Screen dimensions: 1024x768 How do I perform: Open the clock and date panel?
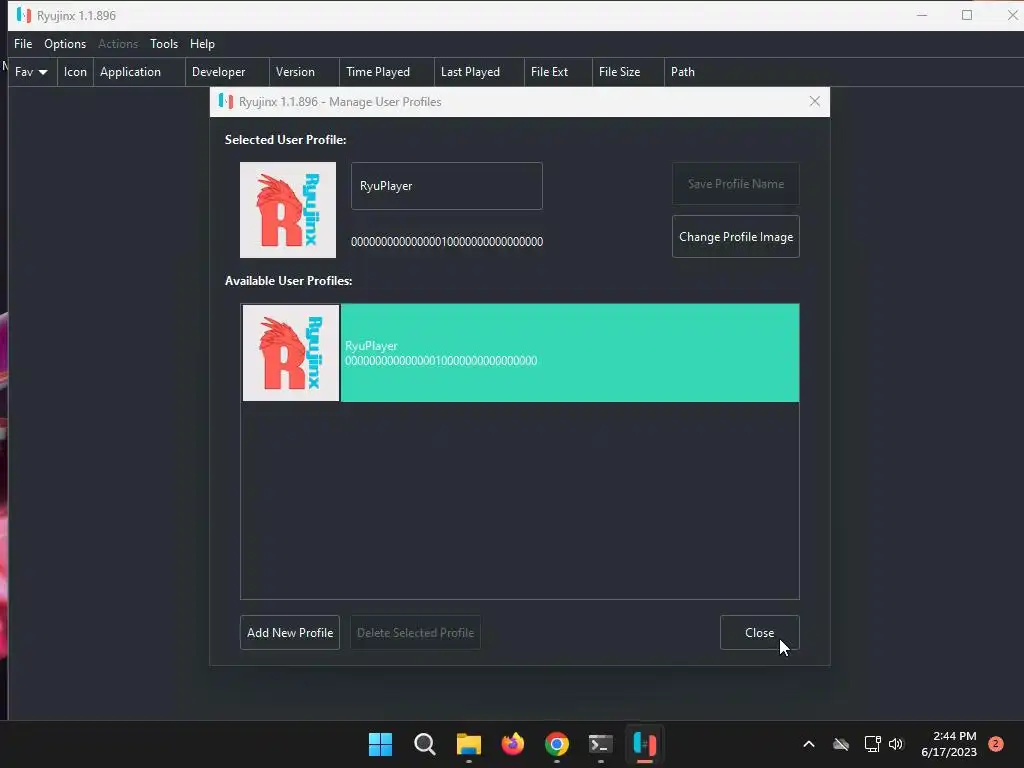(949, 744)
